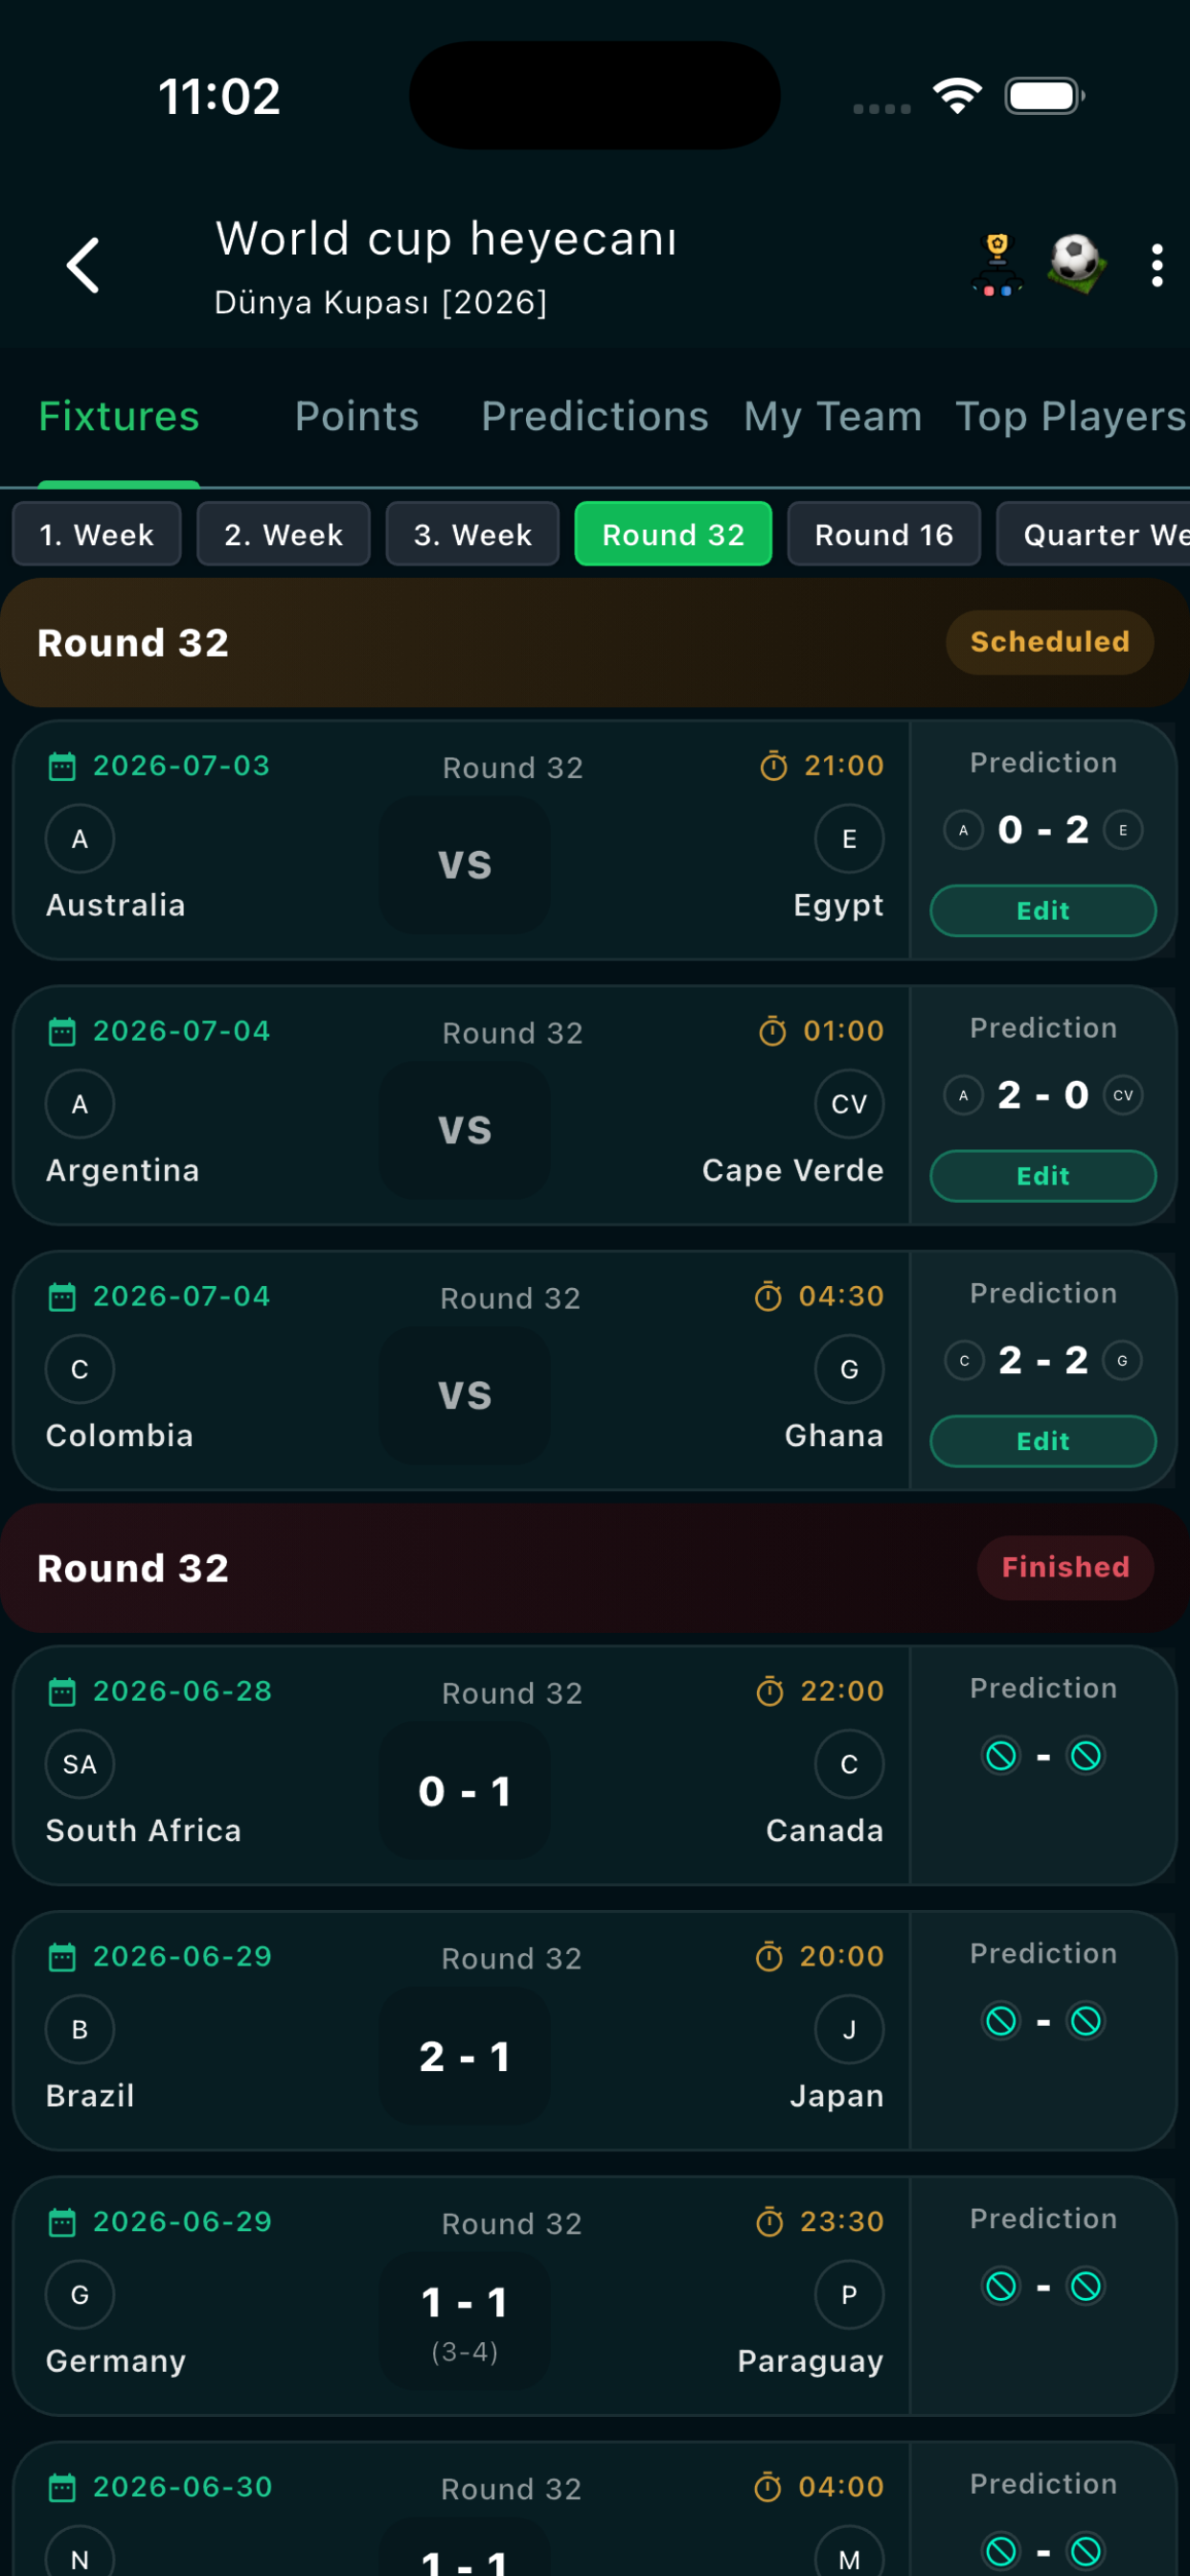The height and width of the screenshot is (2576, 1190).
Task: Select the 3. Week filter chip
Action: (473, 534)
